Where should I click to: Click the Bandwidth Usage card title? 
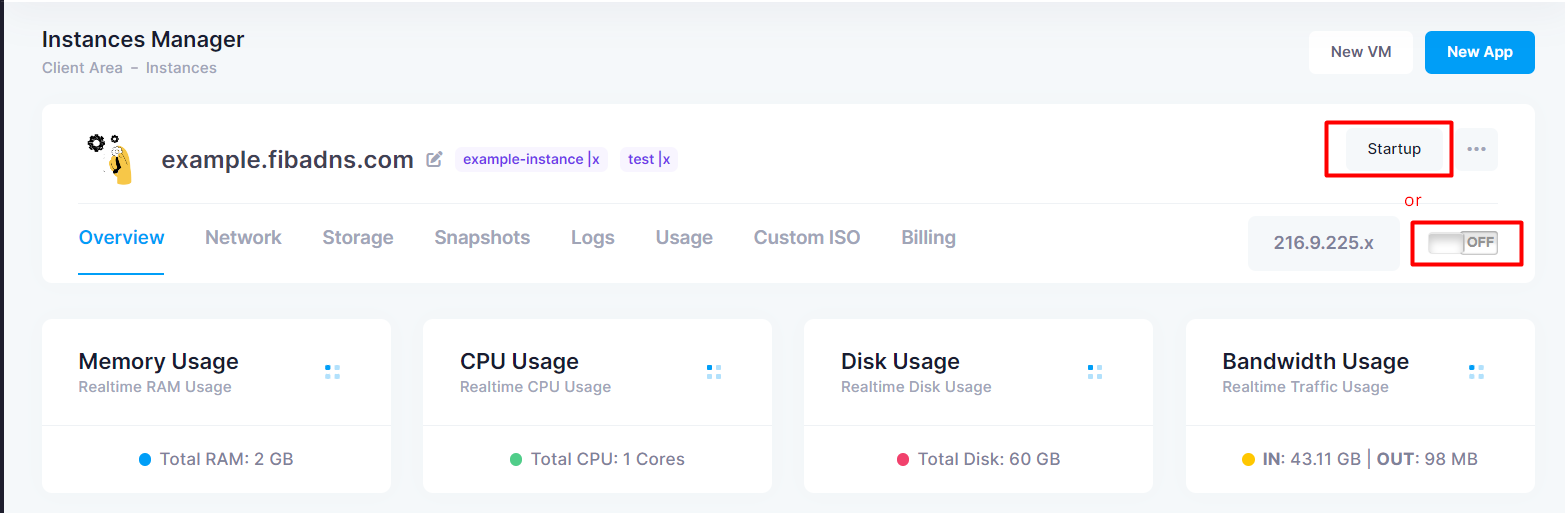[x=1315, y=361]
